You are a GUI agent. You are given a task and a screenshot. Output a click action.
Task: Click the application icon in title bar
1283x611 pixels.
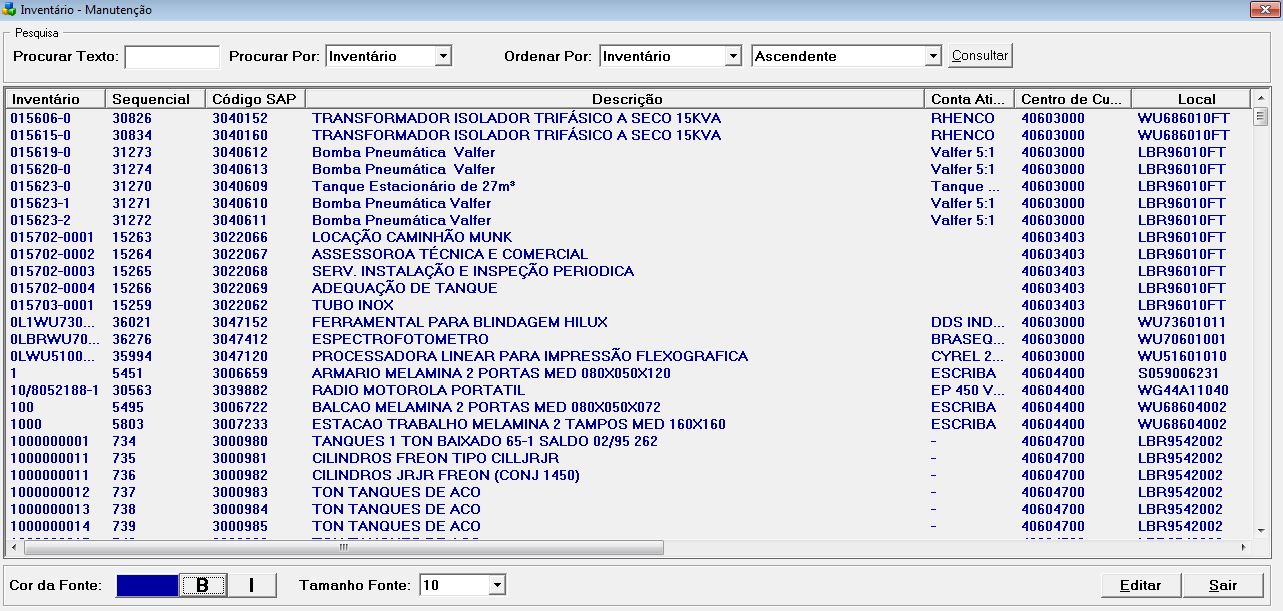[10, 9]
